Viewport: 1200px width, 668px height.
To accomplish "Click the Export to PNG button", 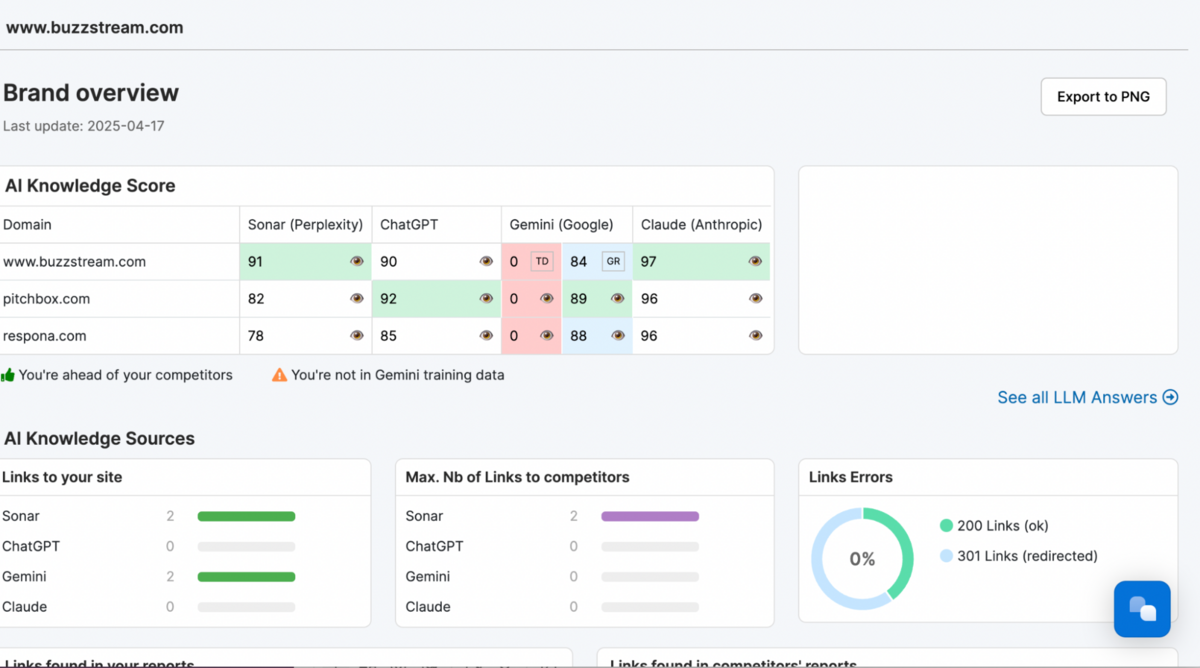I will (1103, 97).
